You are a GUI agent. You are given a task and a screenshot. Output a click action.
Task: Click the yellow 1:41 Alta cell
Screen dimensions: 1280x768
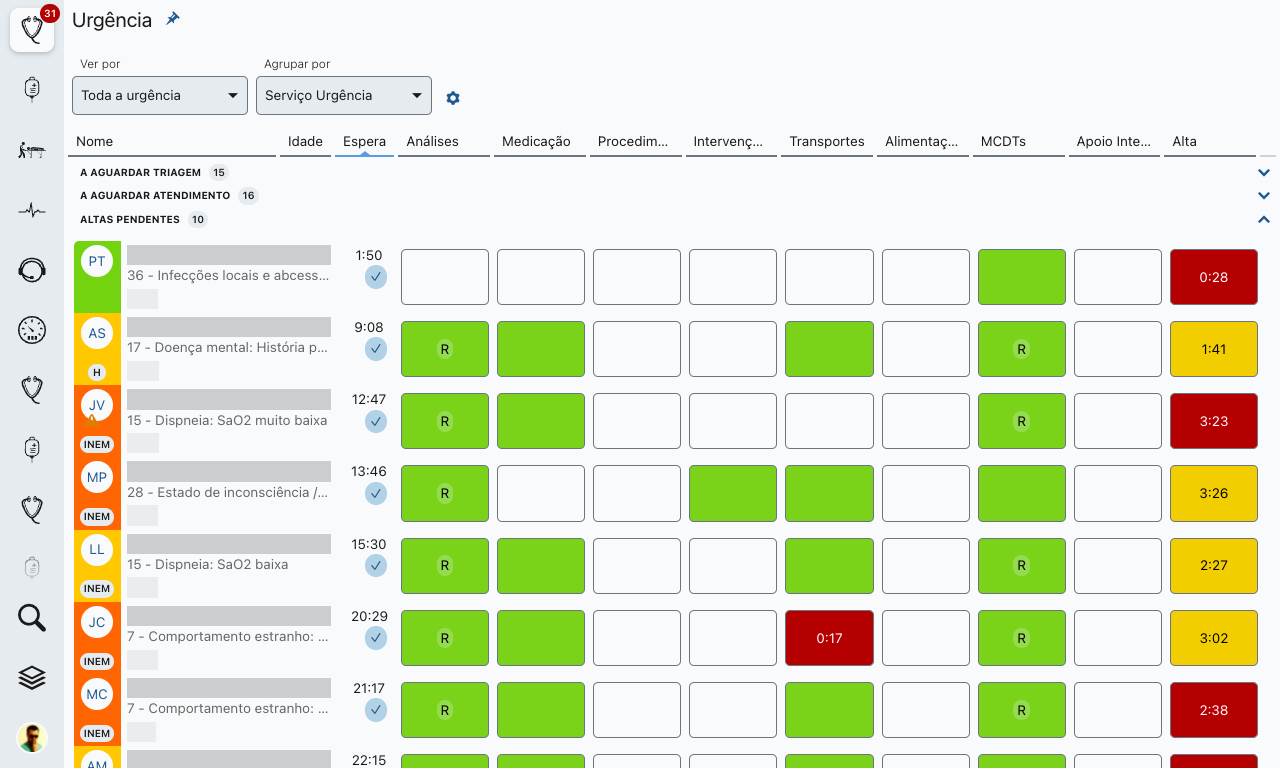pyautogui.click(x=1213, y=349)
